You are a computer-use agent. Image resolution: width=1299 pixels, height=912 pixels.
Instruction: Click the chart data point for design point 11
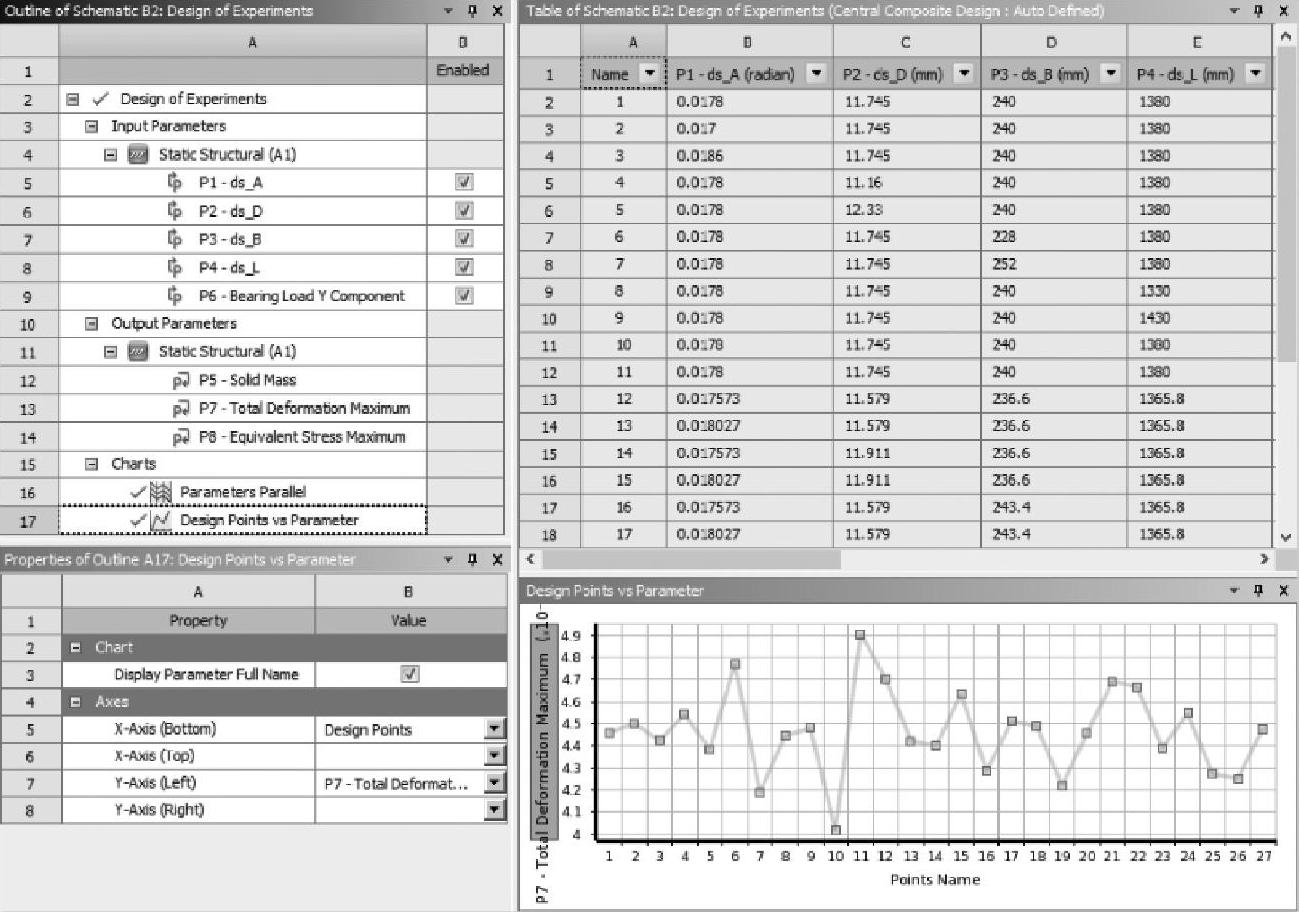point(860,635)
